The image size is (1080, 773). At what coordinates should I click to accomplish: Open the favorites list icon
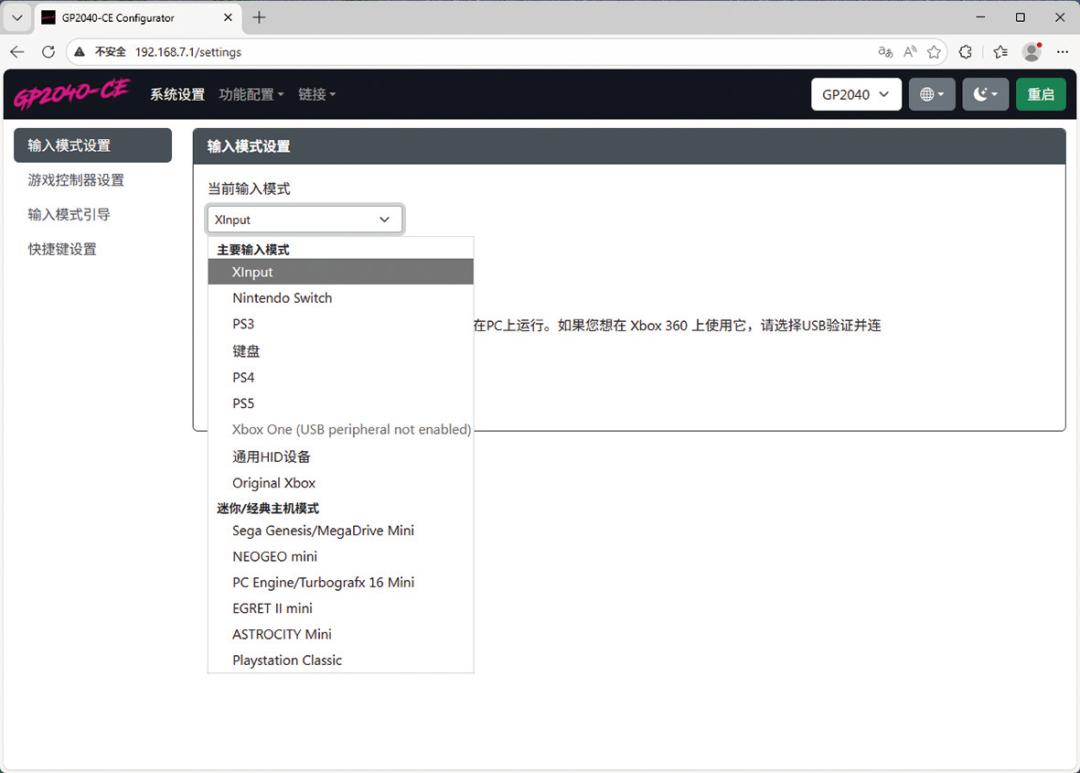[x=1000, y=52]
